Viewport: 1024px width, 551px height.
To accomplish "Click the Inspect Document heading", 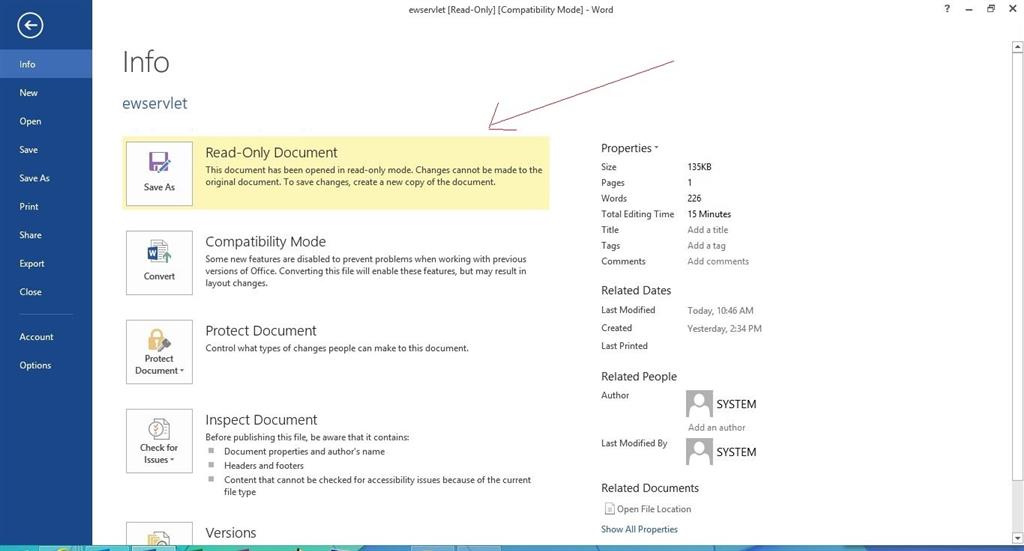I will (x=261, y=420).
